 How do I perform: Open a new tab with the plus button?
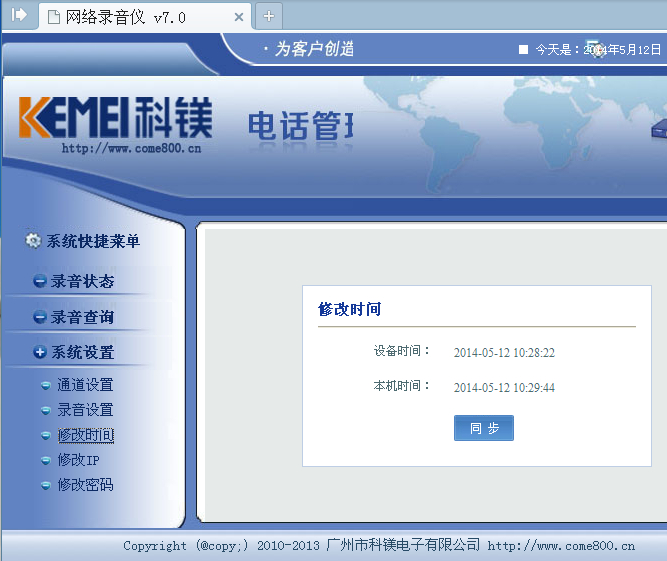click(268, 16)
